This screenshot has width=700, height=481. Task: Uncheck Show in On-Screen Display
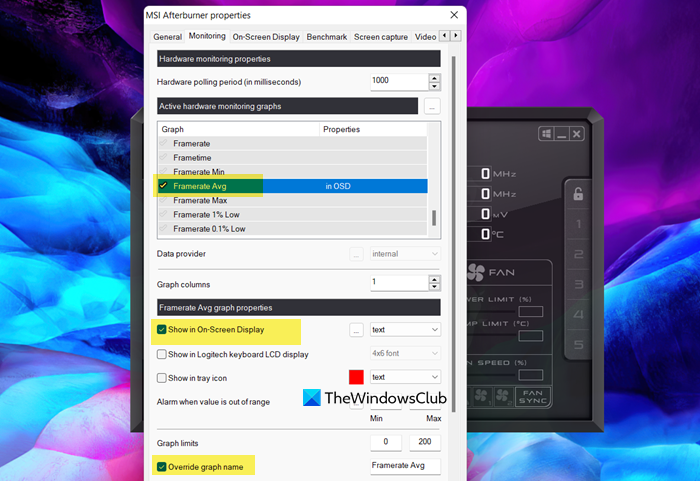tap(162, 330)
